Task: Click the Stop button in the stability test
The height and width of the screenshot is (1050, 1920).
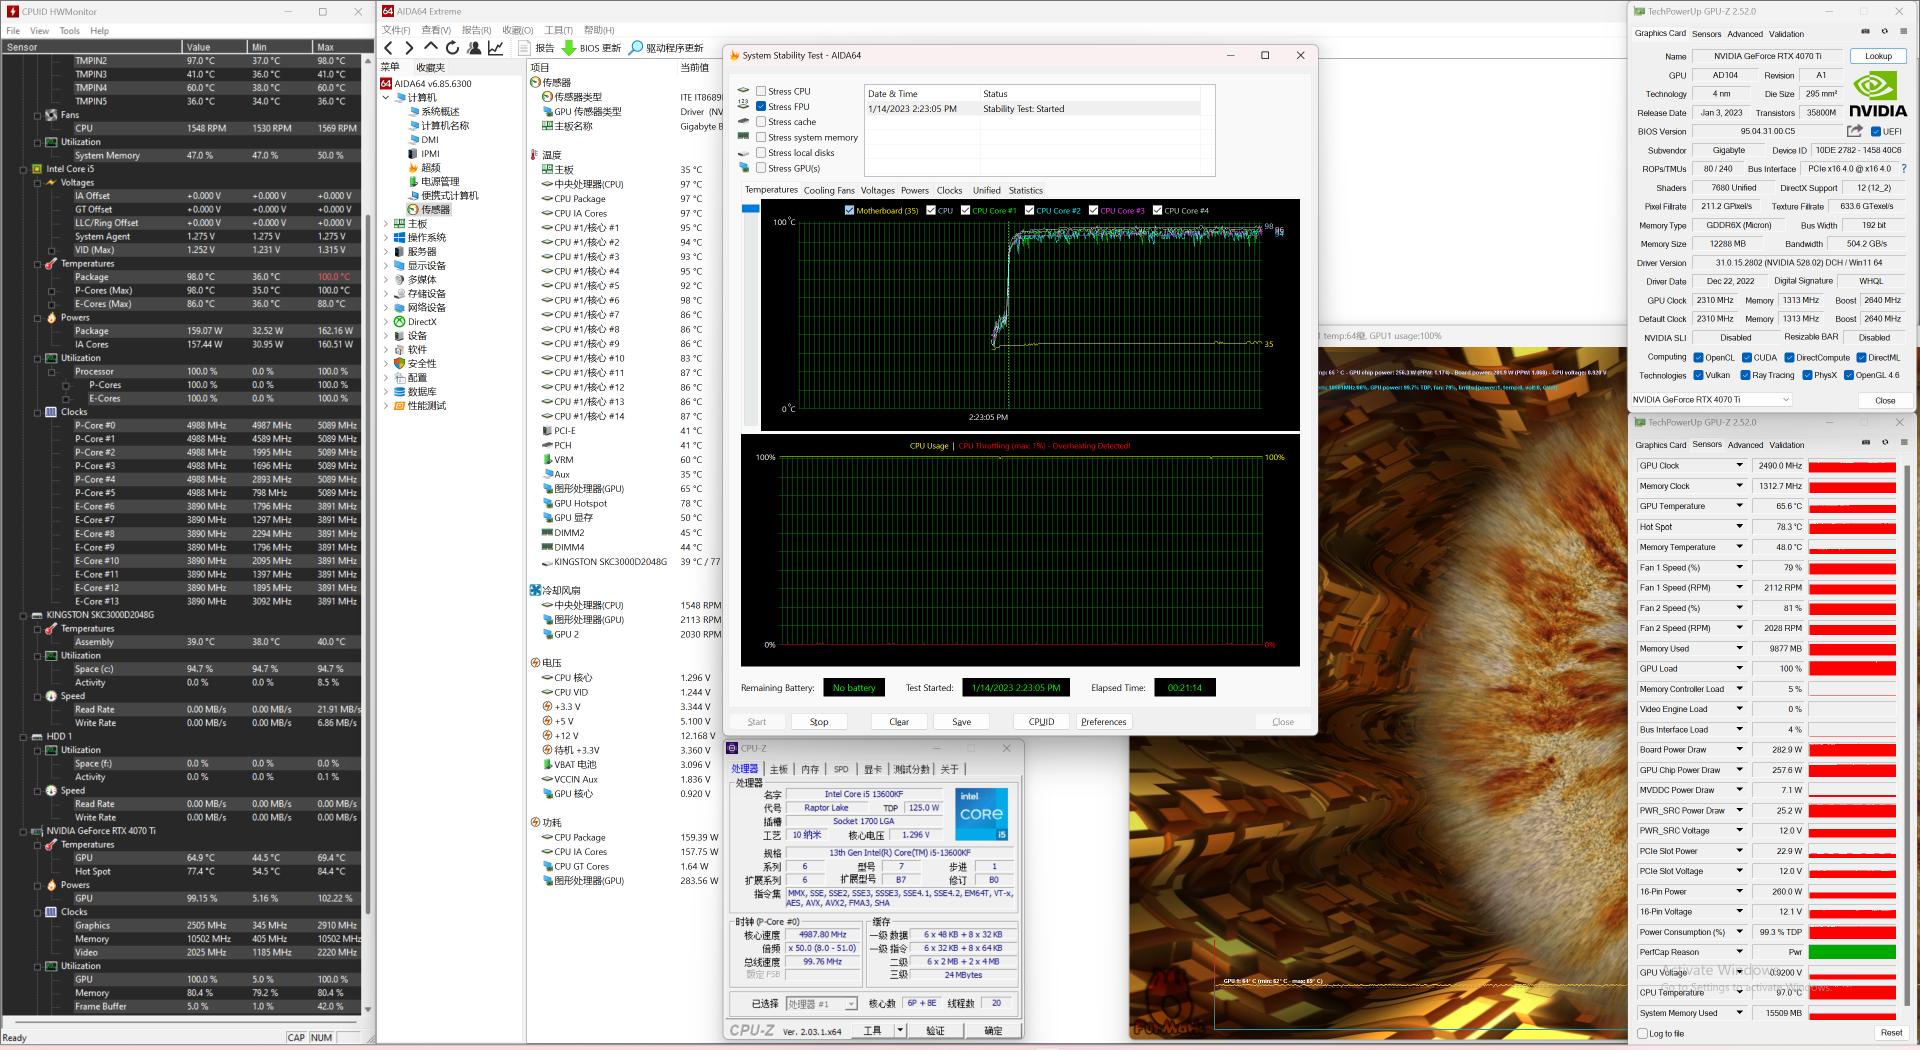Action: 818,721
